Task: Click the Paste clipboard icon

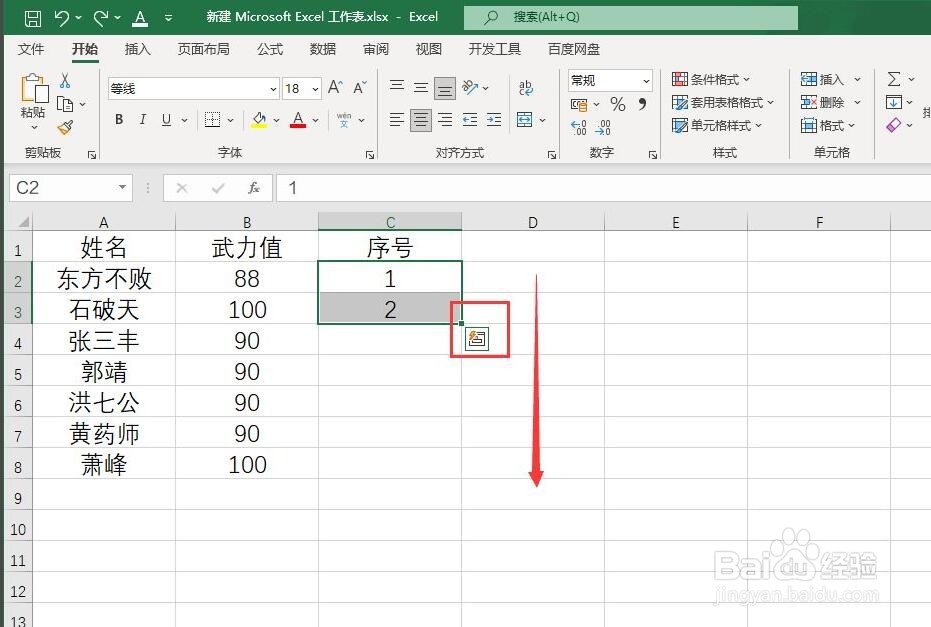Action: (34, 89)
